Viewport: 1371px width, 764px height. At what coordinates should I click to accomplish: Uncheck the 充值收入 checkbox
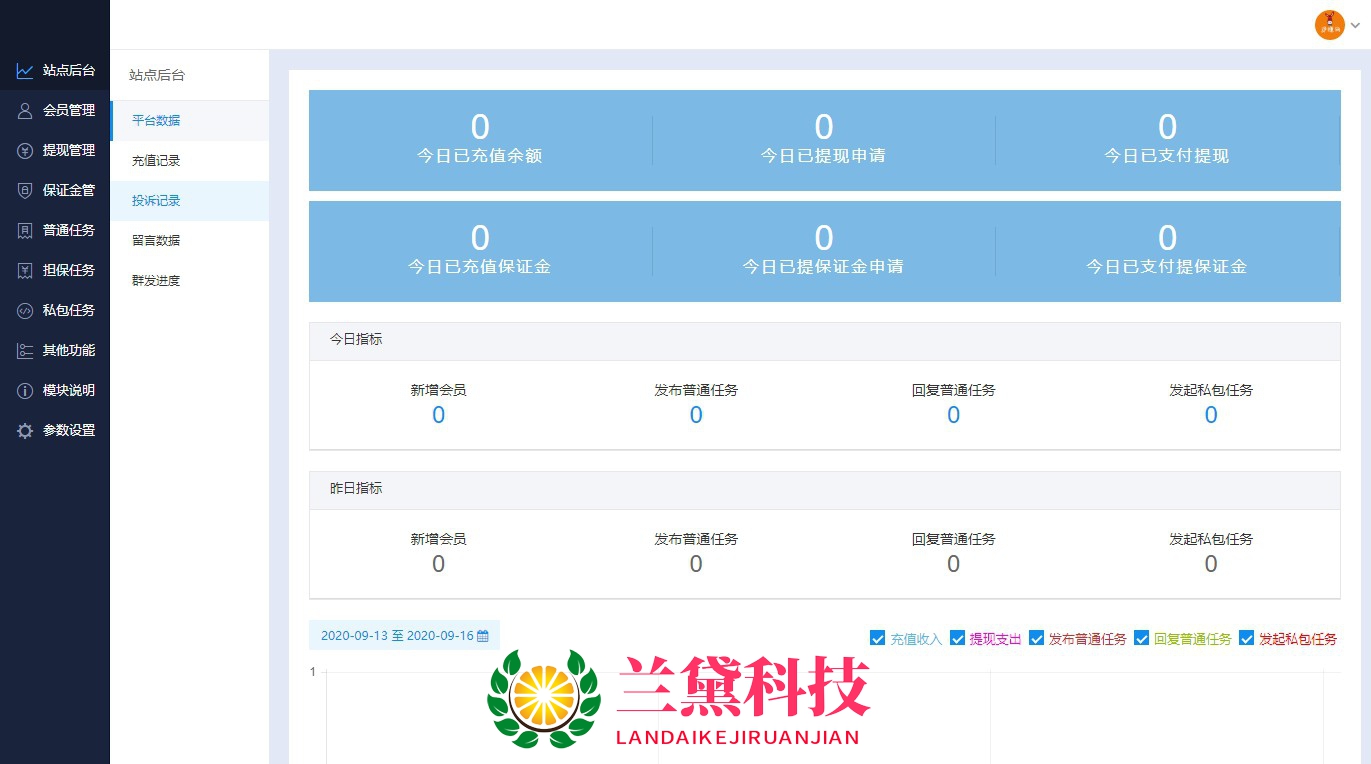877,638
